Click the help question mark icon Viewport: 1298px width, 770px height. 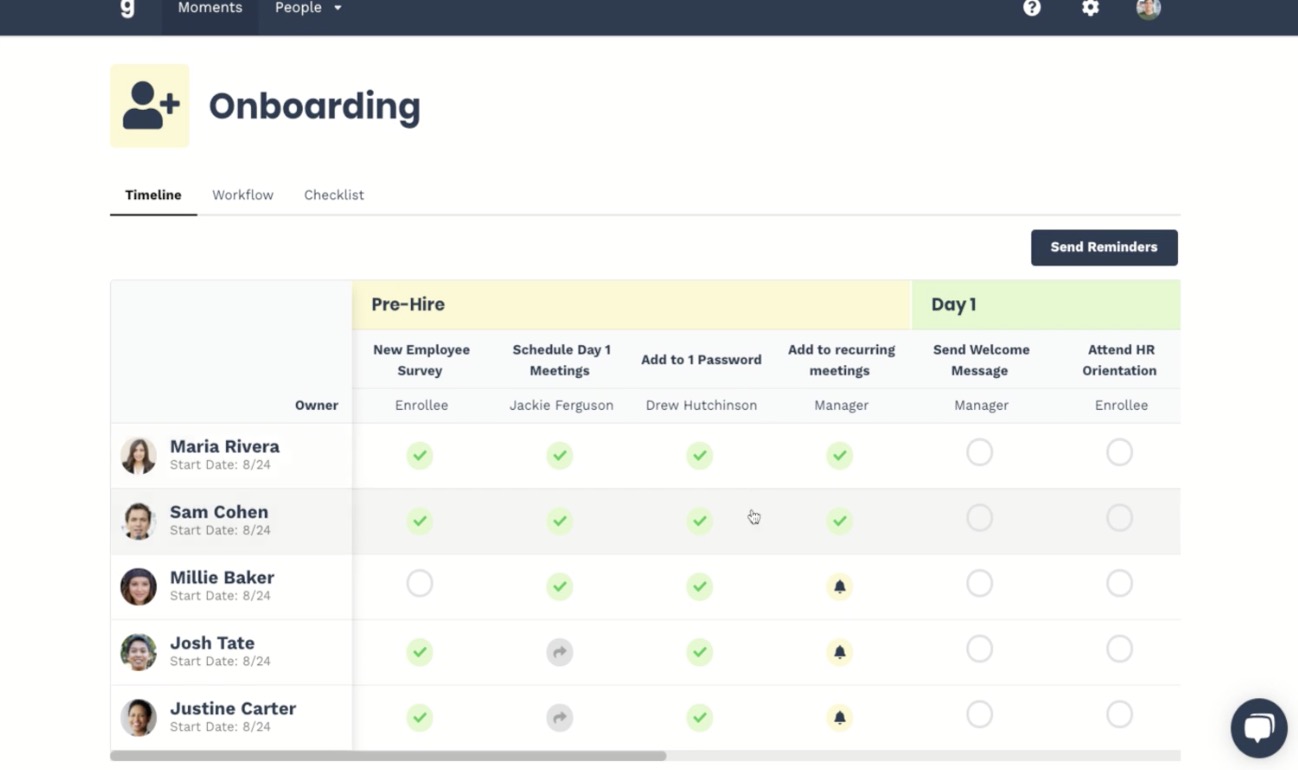(x=1032, y=8)
